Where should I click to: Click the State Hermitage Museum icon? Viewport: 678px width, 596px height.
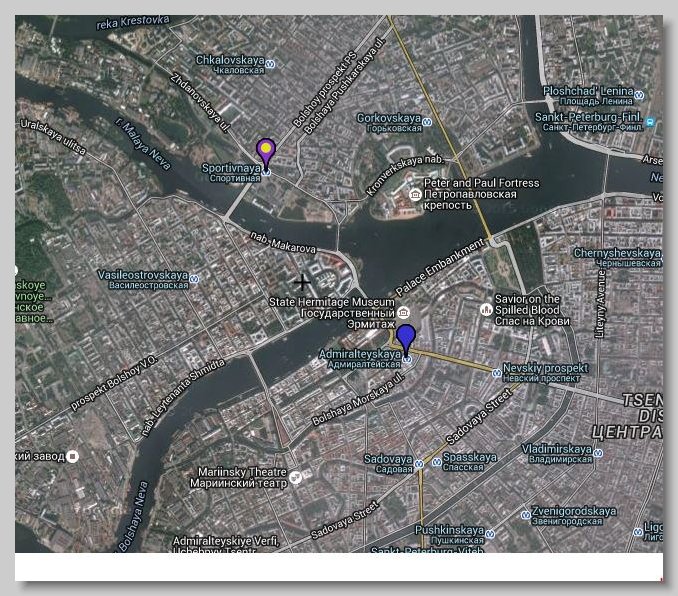click(x=403, y=311)
